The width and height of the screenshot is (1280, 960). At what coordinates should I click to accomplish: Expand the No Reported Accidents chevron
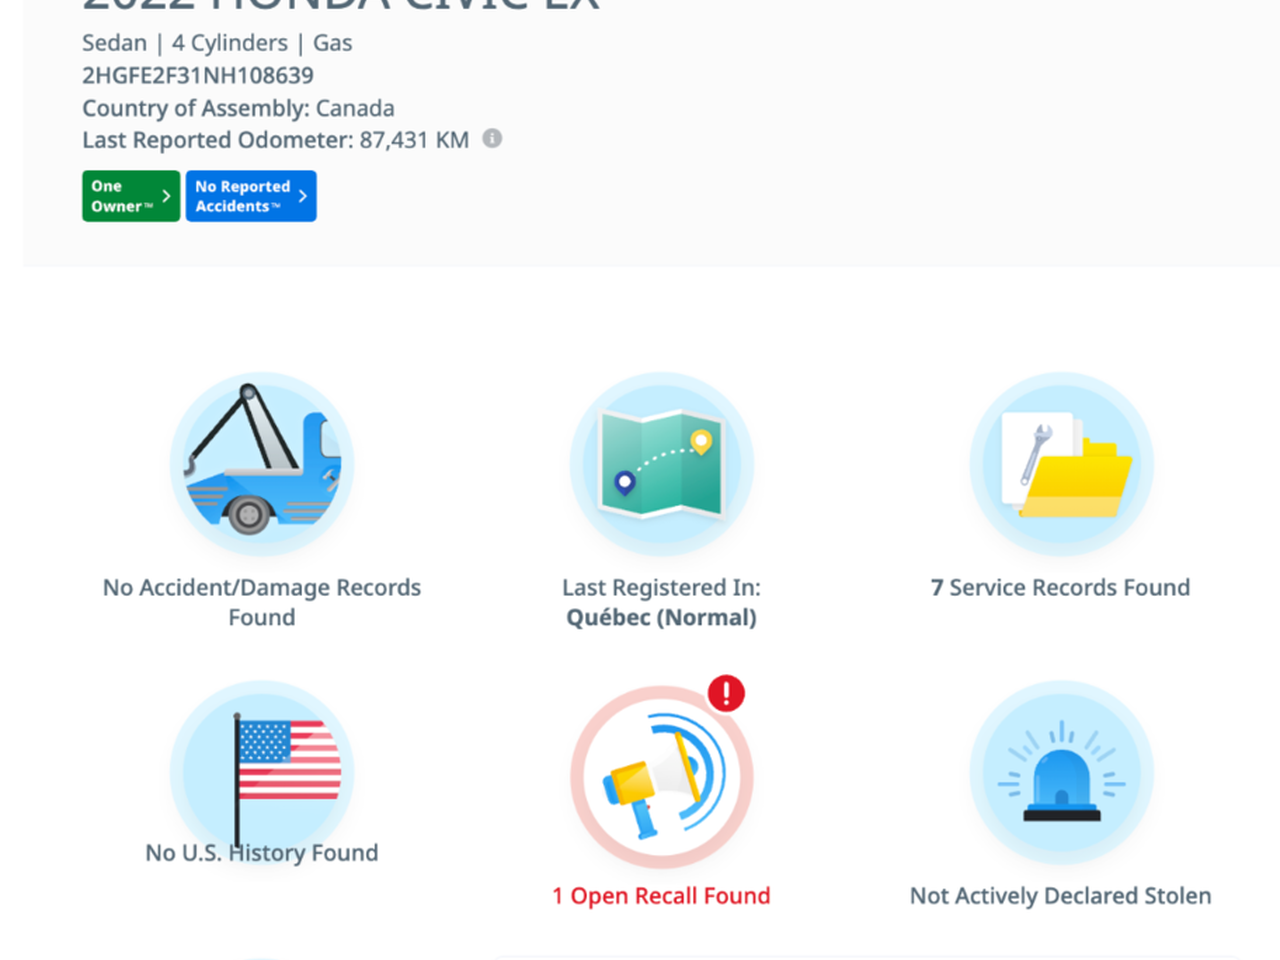pos(302,196)
